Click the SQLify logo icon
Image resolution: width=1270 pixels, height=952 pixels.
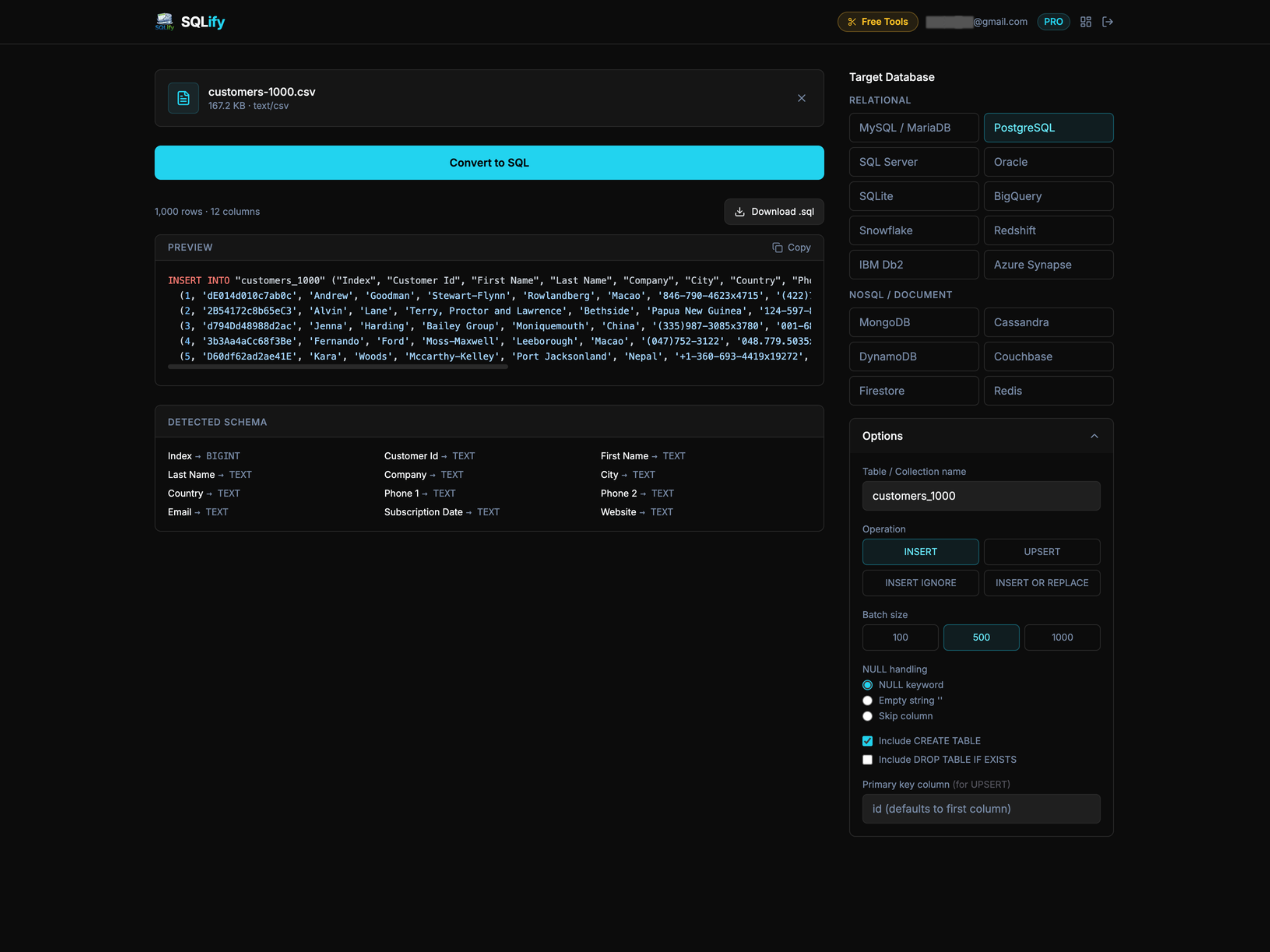click(x=164, y=21)
